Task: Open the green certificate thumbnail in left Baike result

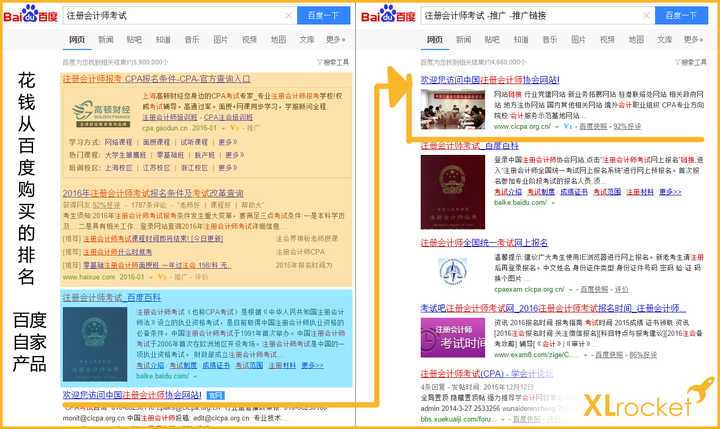Action: (95, 344)
